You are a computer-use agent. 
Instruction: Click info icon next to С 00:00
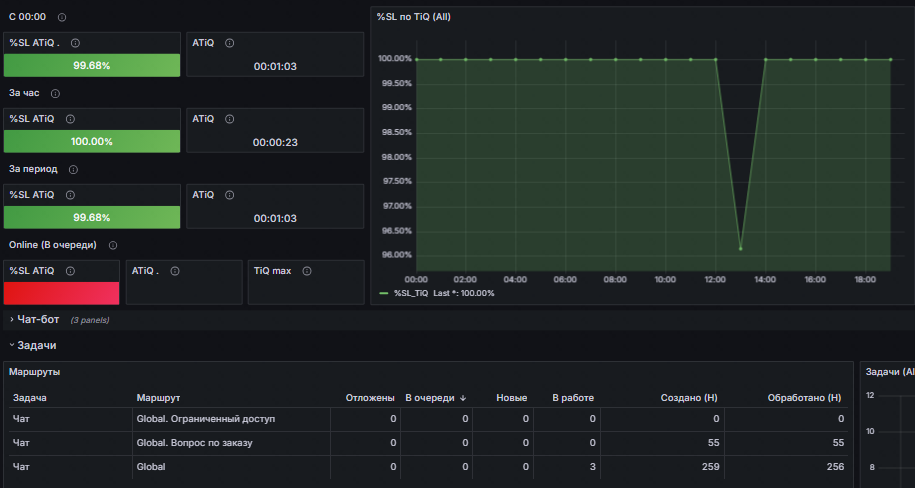[x=62, y=18]
